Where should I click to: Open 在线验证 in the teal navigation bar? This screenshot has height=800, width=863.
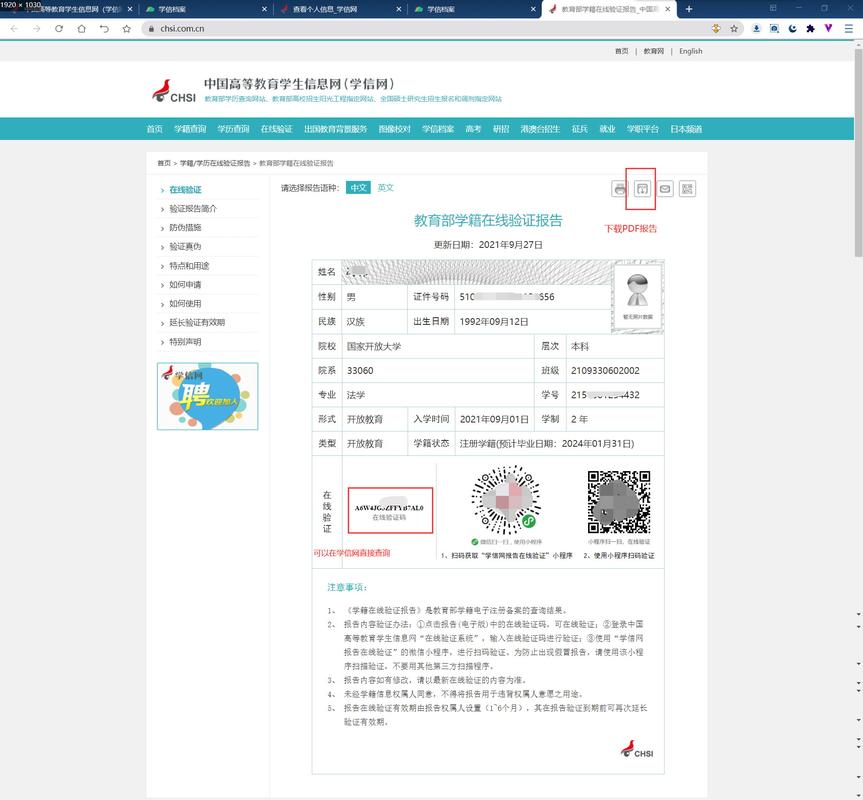pyautogui.click(x=276, y=129)
